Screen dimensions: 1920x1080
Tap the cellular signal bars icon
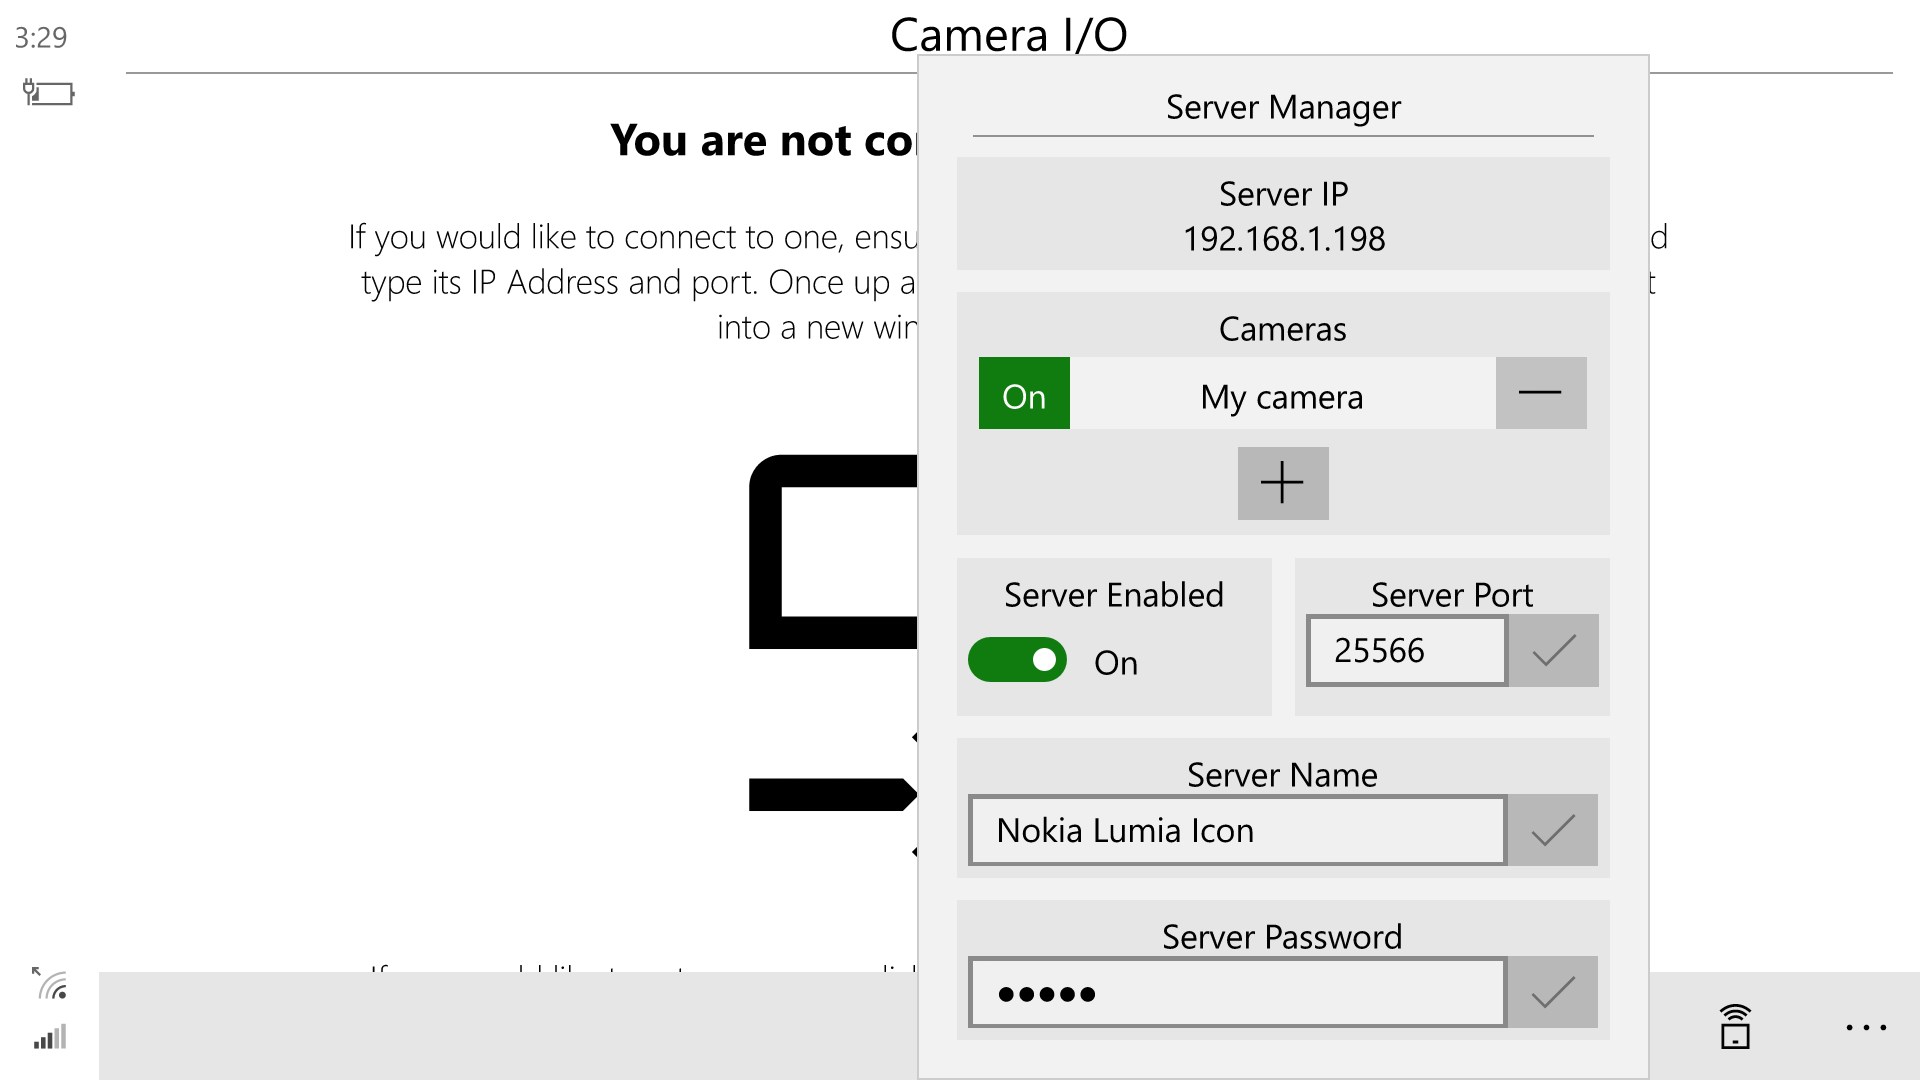click(x=50, y=1037)
